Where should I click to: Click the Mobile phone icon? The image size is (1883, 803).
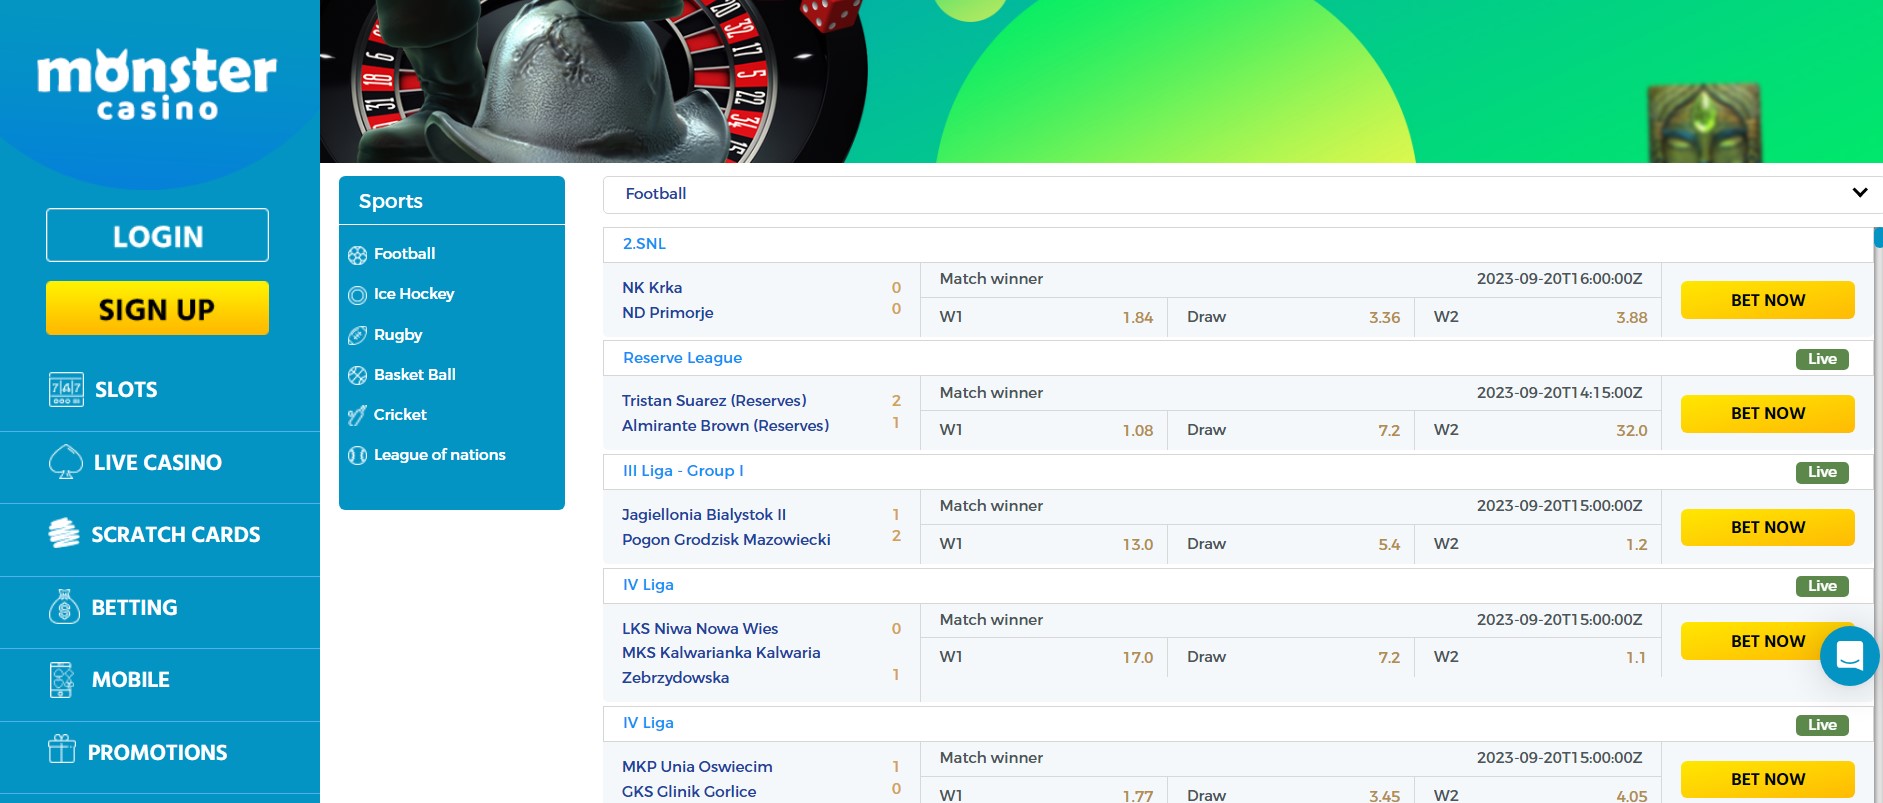click(62, 680)
